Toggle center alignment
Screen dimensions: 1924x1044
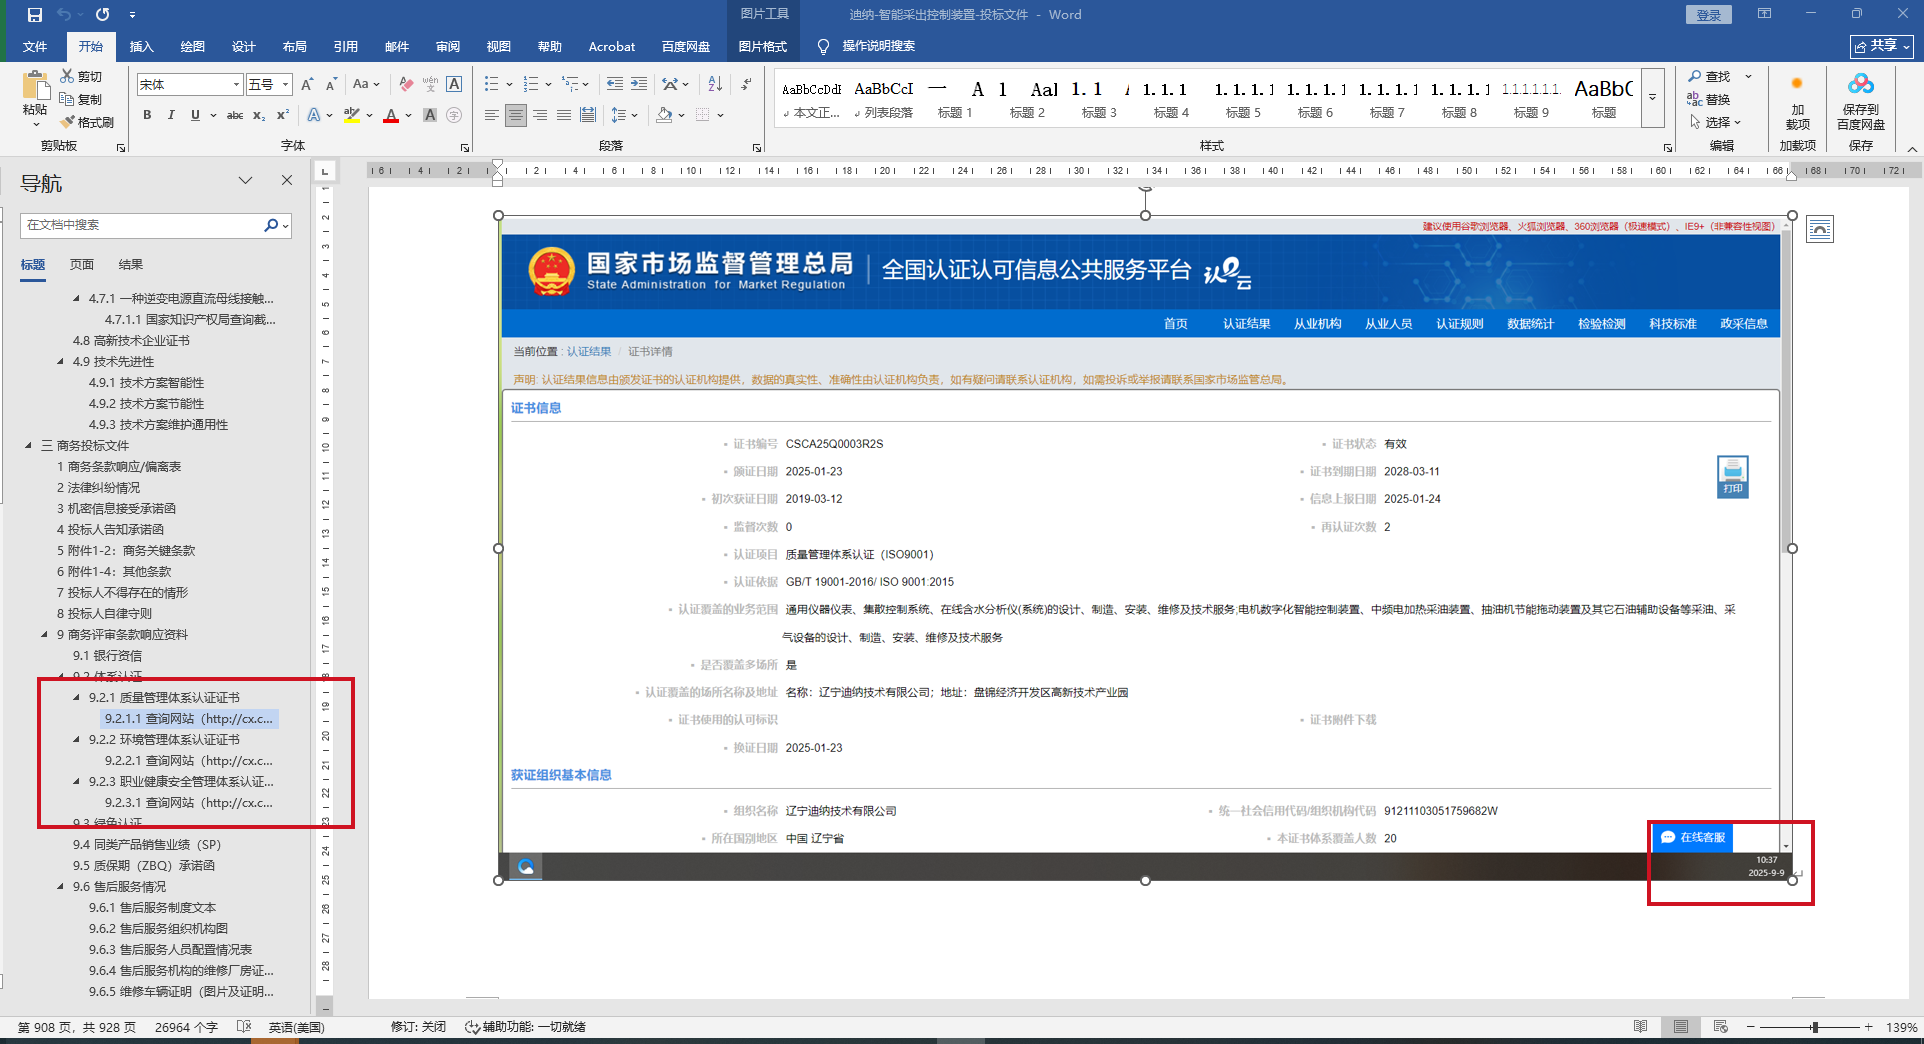[x=516, y=116]
